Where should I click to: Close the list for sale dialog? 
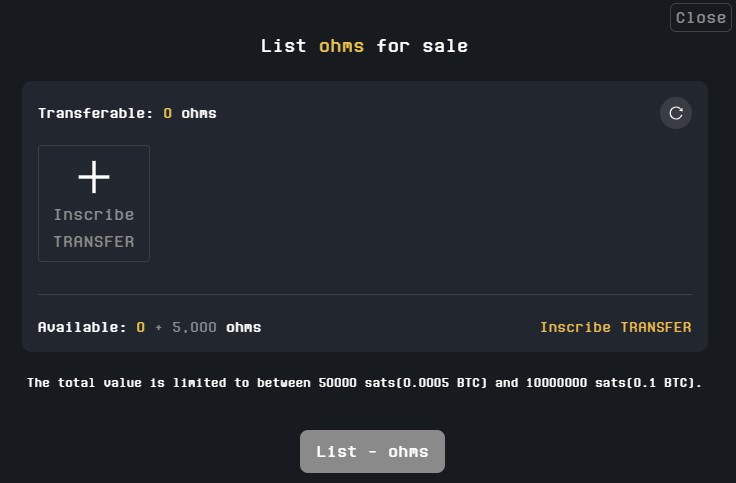click(x=701, y=17)
